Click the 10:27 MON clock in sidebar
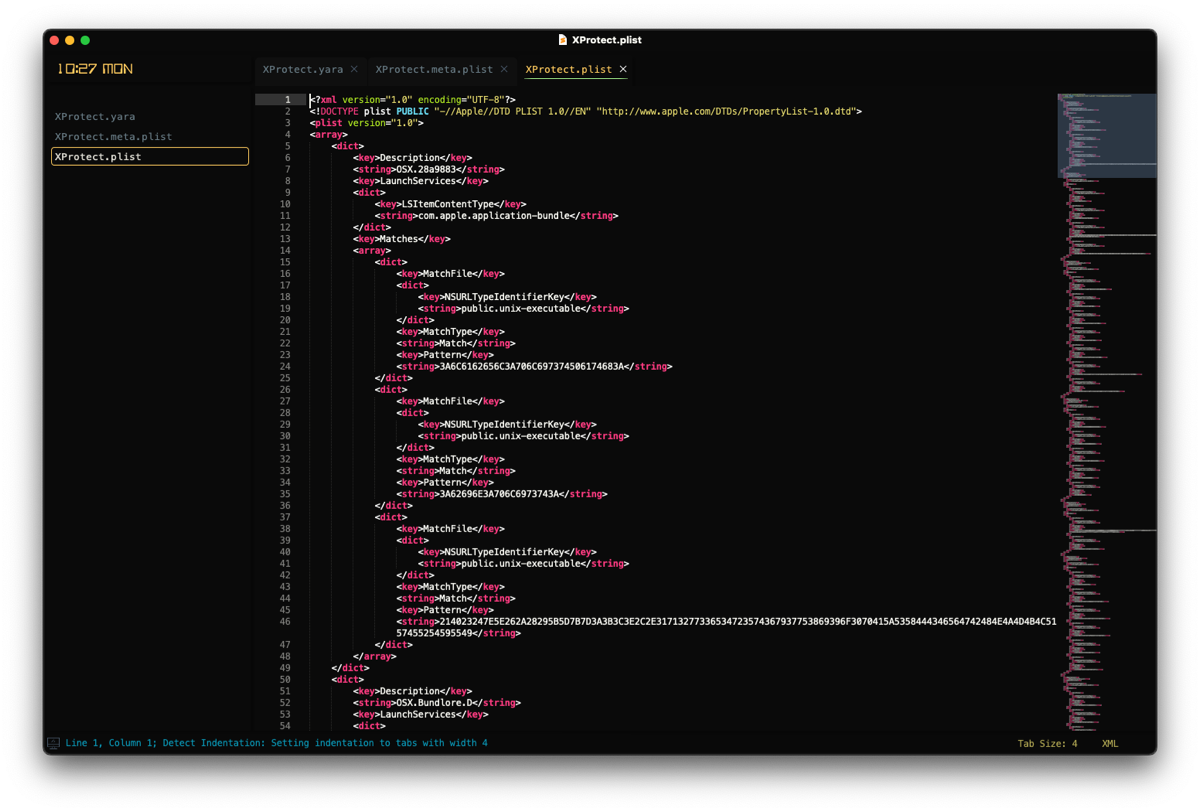The height and width of the screenshot is (812, 1200). pos(95,69)
